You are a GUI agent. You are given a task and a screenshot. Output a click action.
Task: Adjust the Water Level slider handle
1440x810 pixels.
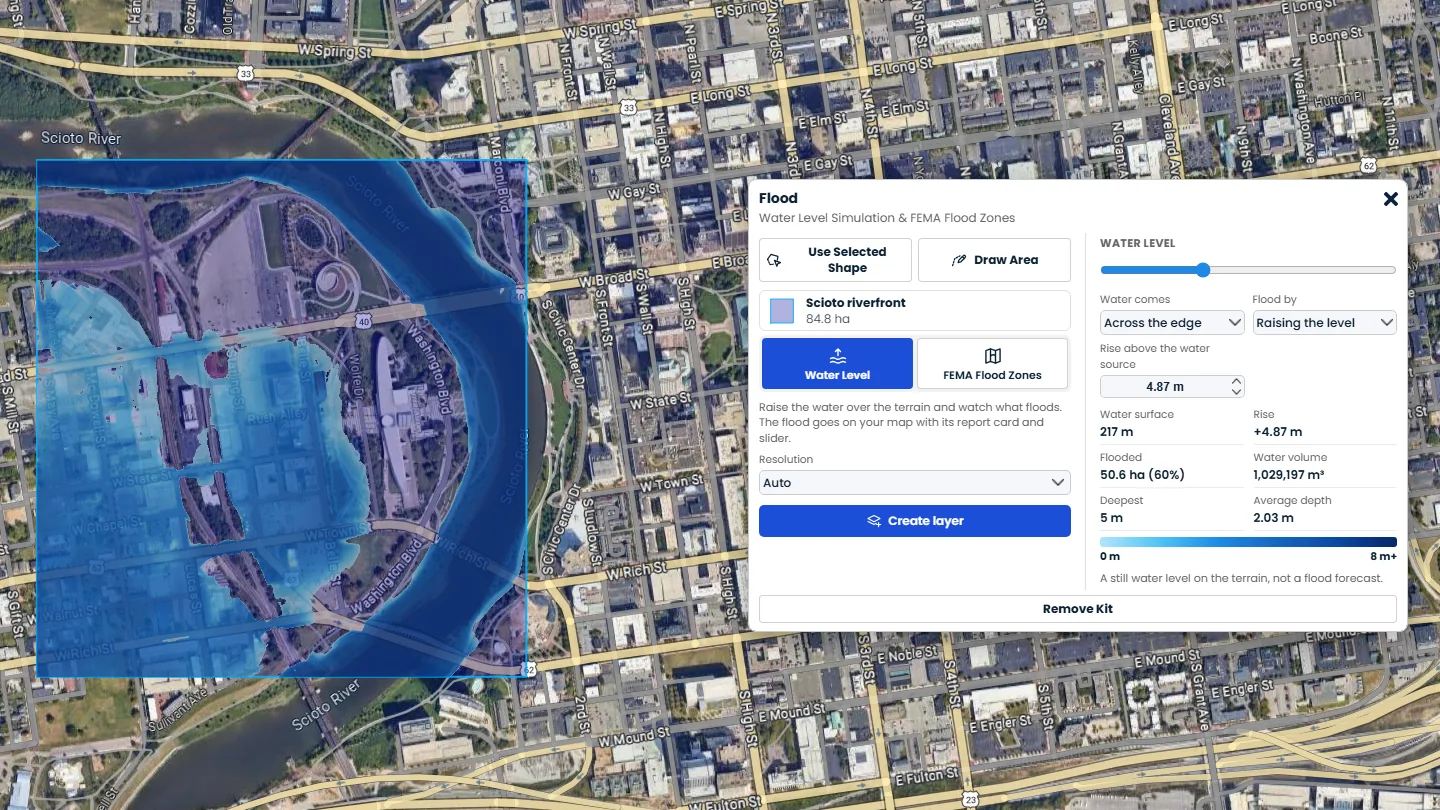1203,270
